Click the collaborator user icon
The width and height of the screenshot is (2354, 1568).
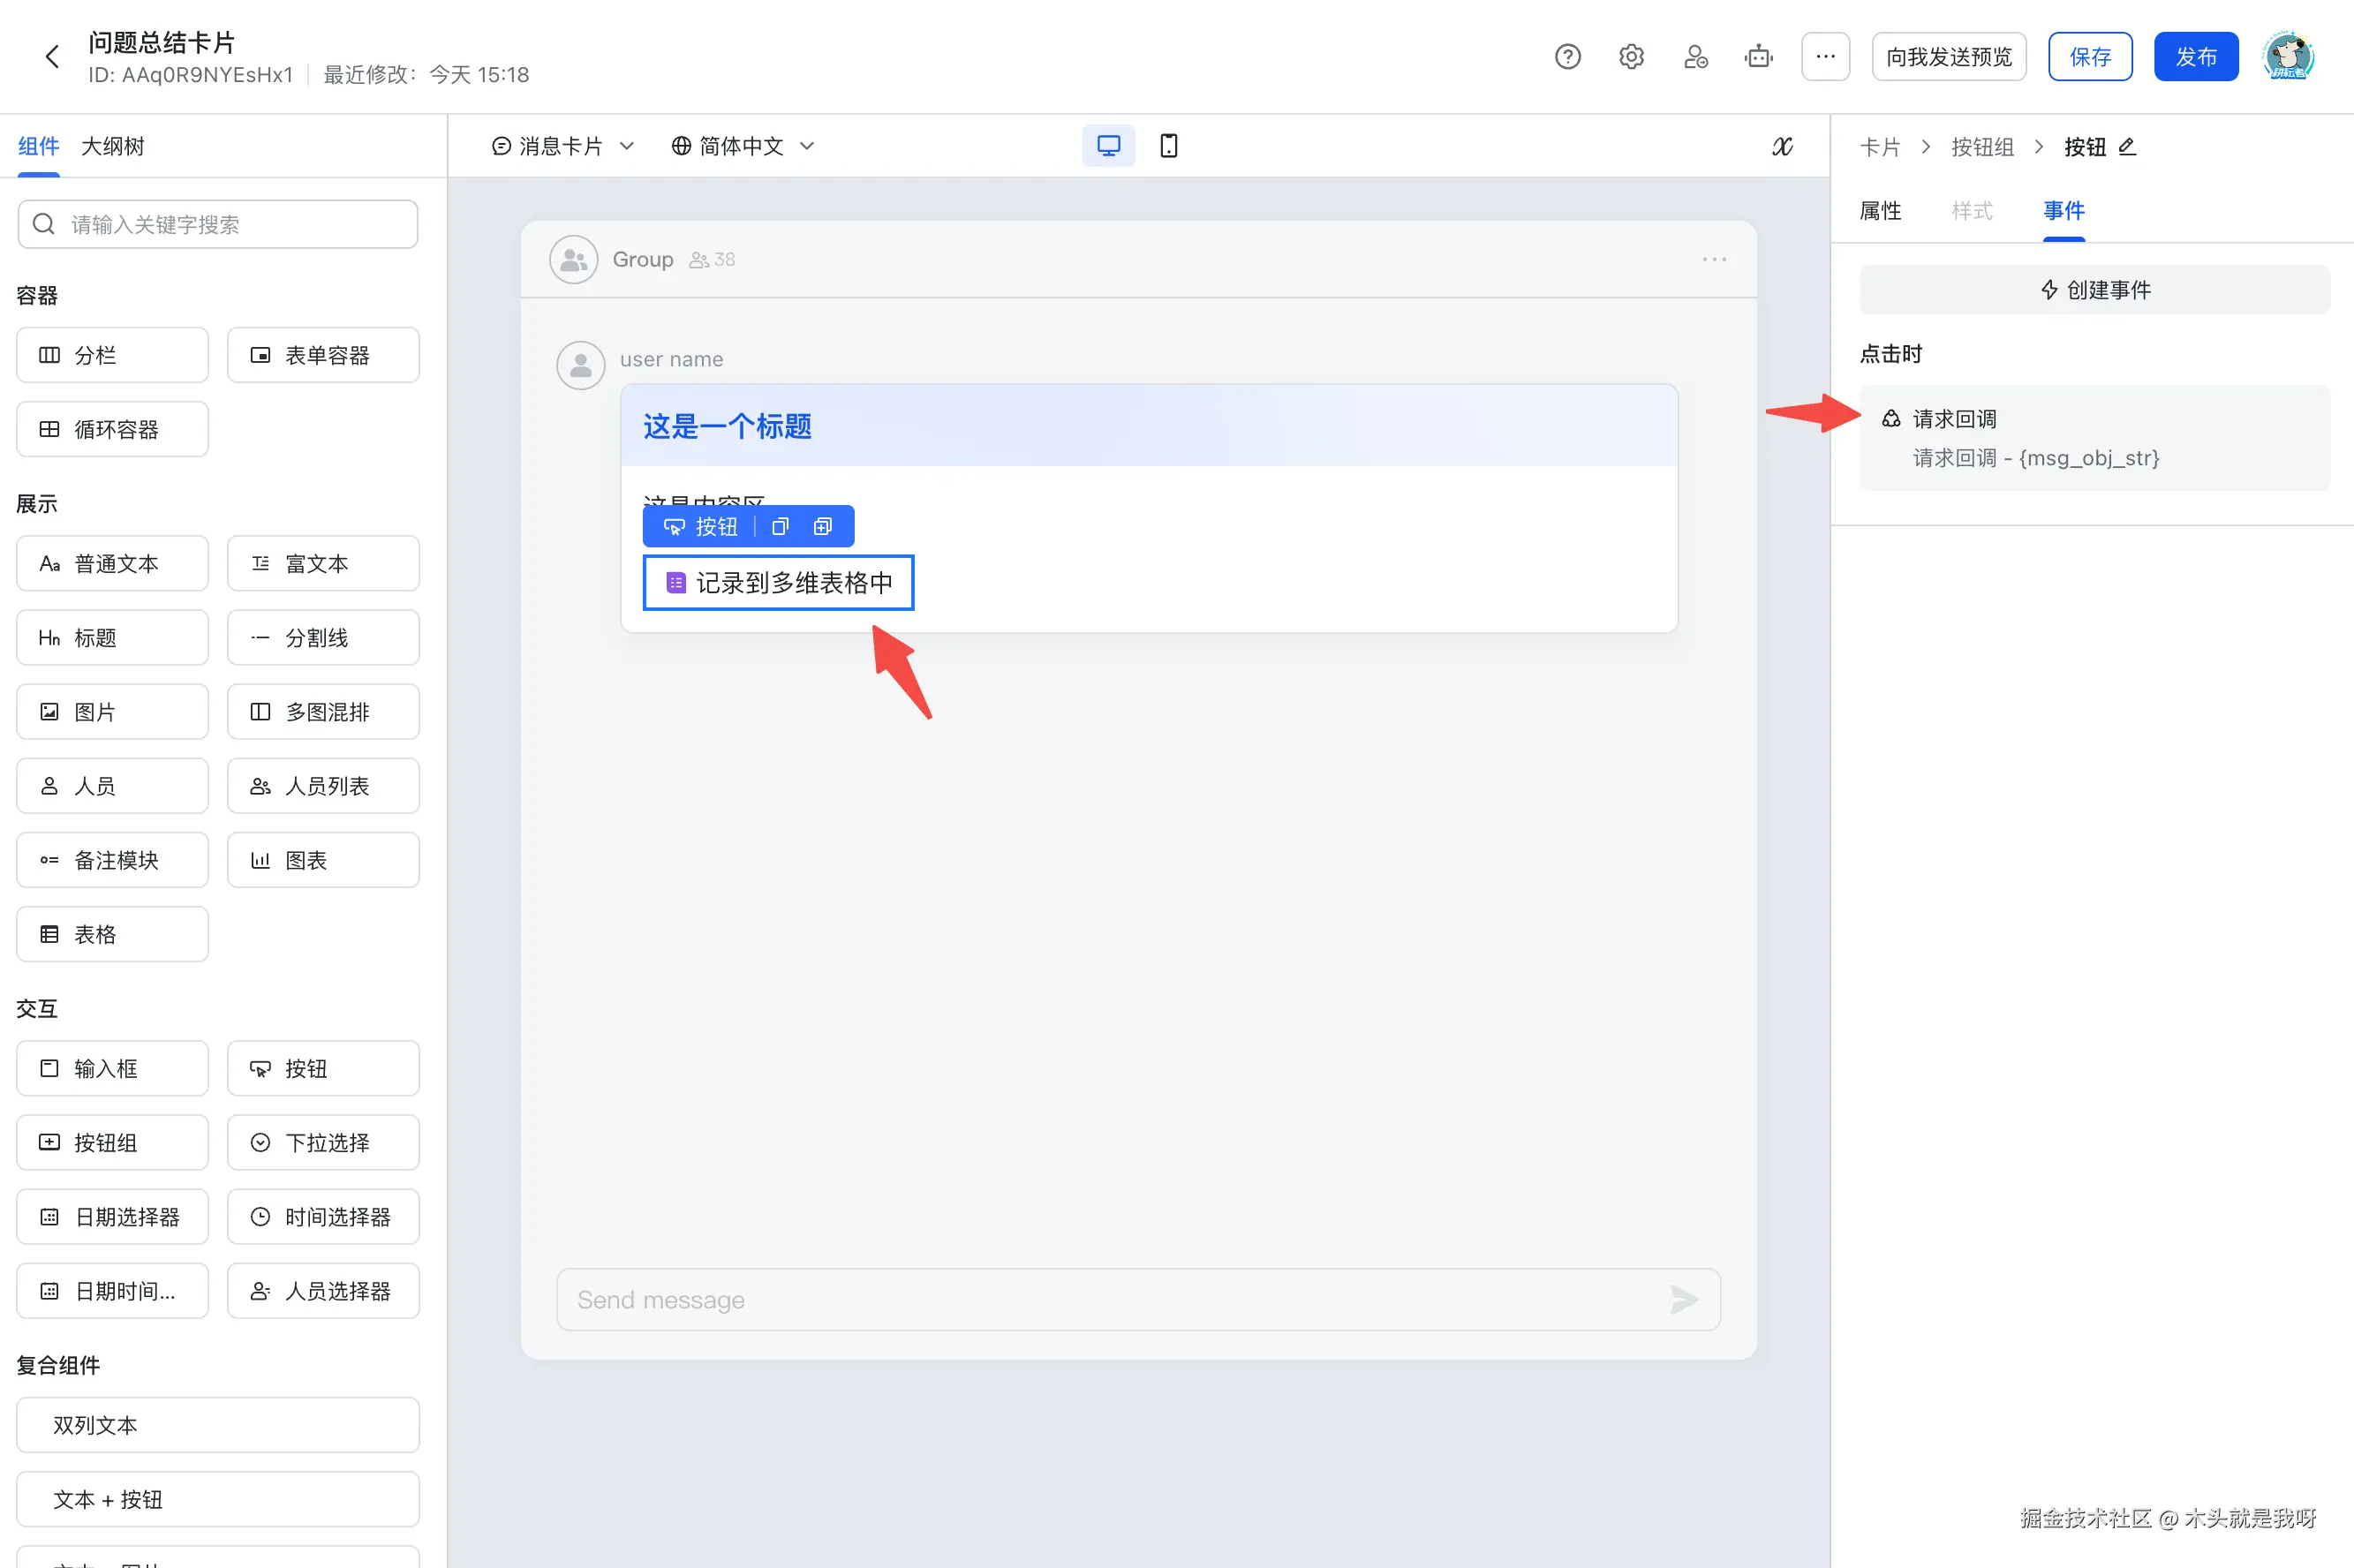pyautogui.click(x=1695, y=57)
